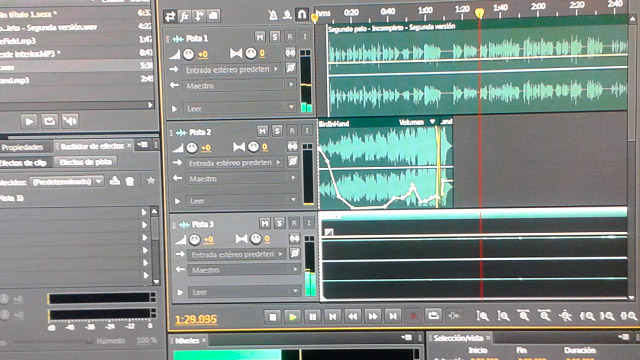
Task: Toggle the metronome icon
Action: (x=273, y=15)
